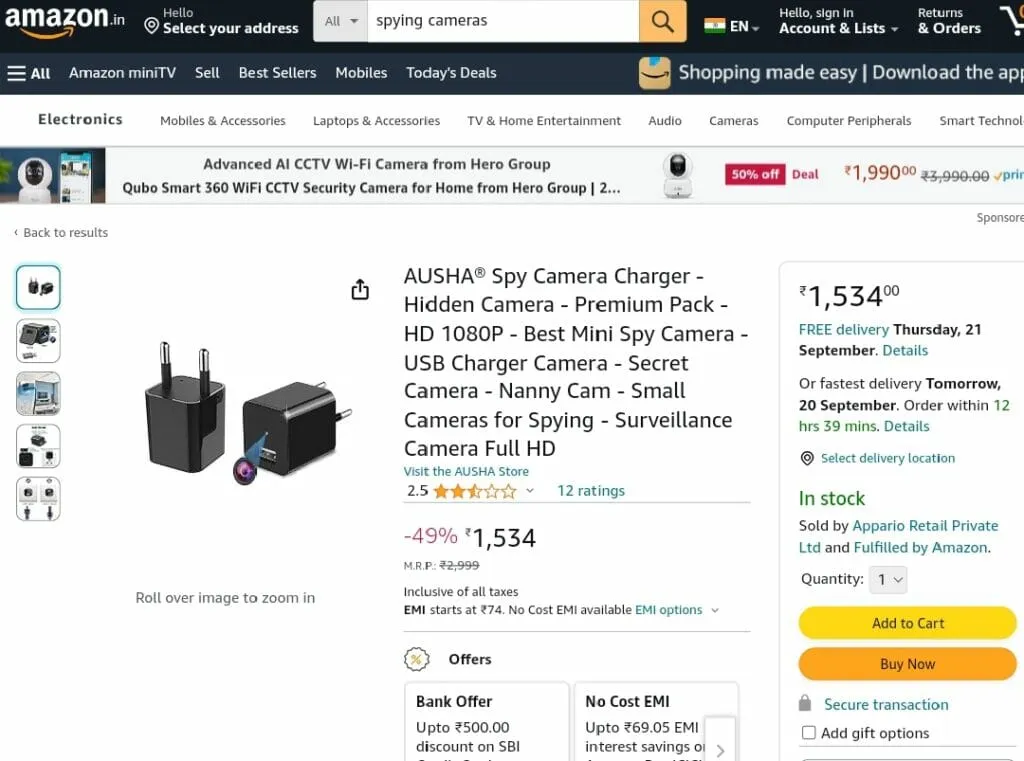Open the hamburger All menu
This screenshot has width=1024, height=761.
29,73
